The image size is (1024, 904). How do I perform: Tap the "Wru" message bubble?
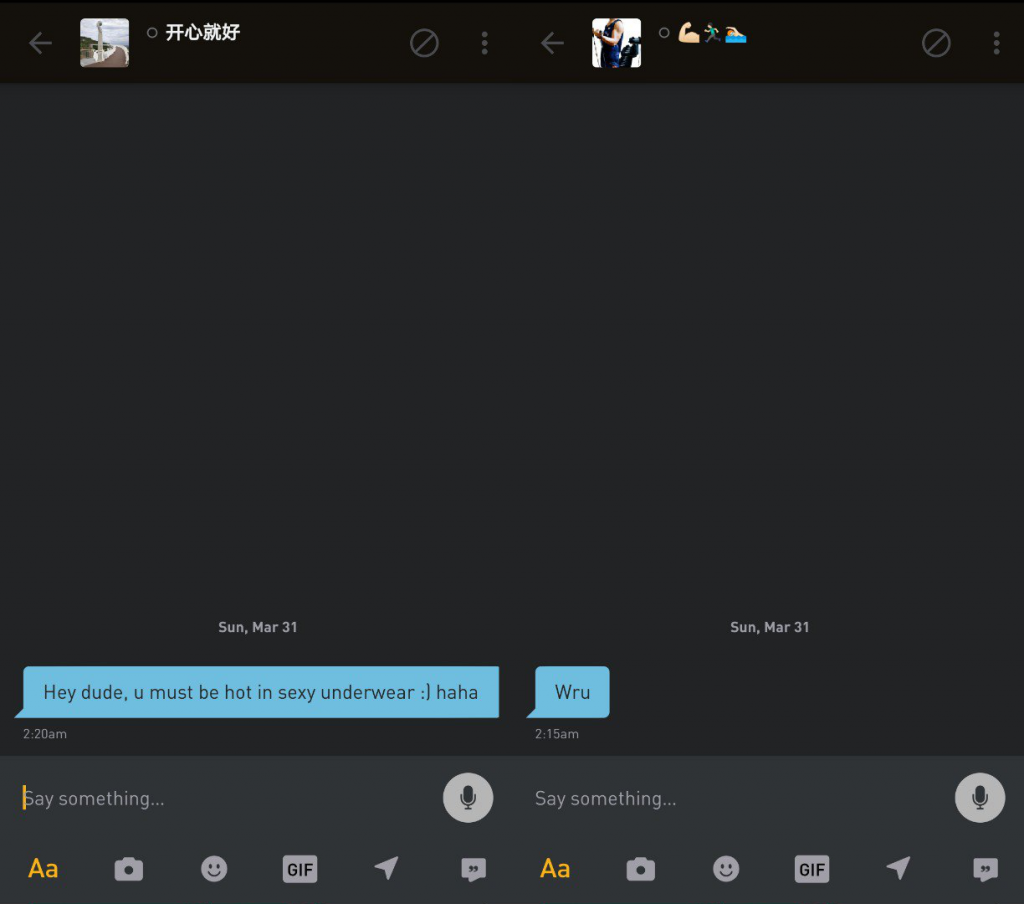572,692
